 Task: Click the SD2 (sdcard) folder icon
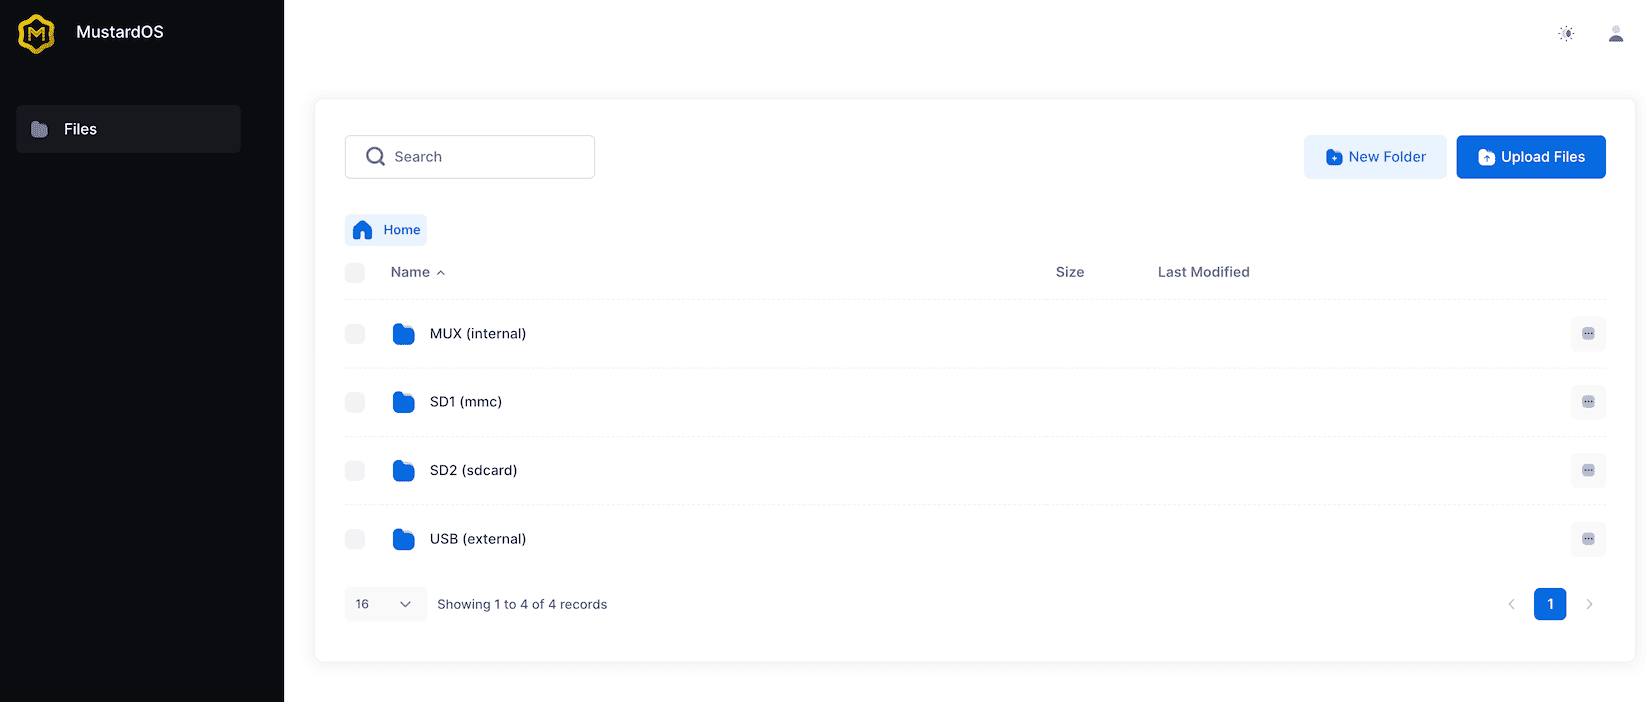tap(404, 471)
